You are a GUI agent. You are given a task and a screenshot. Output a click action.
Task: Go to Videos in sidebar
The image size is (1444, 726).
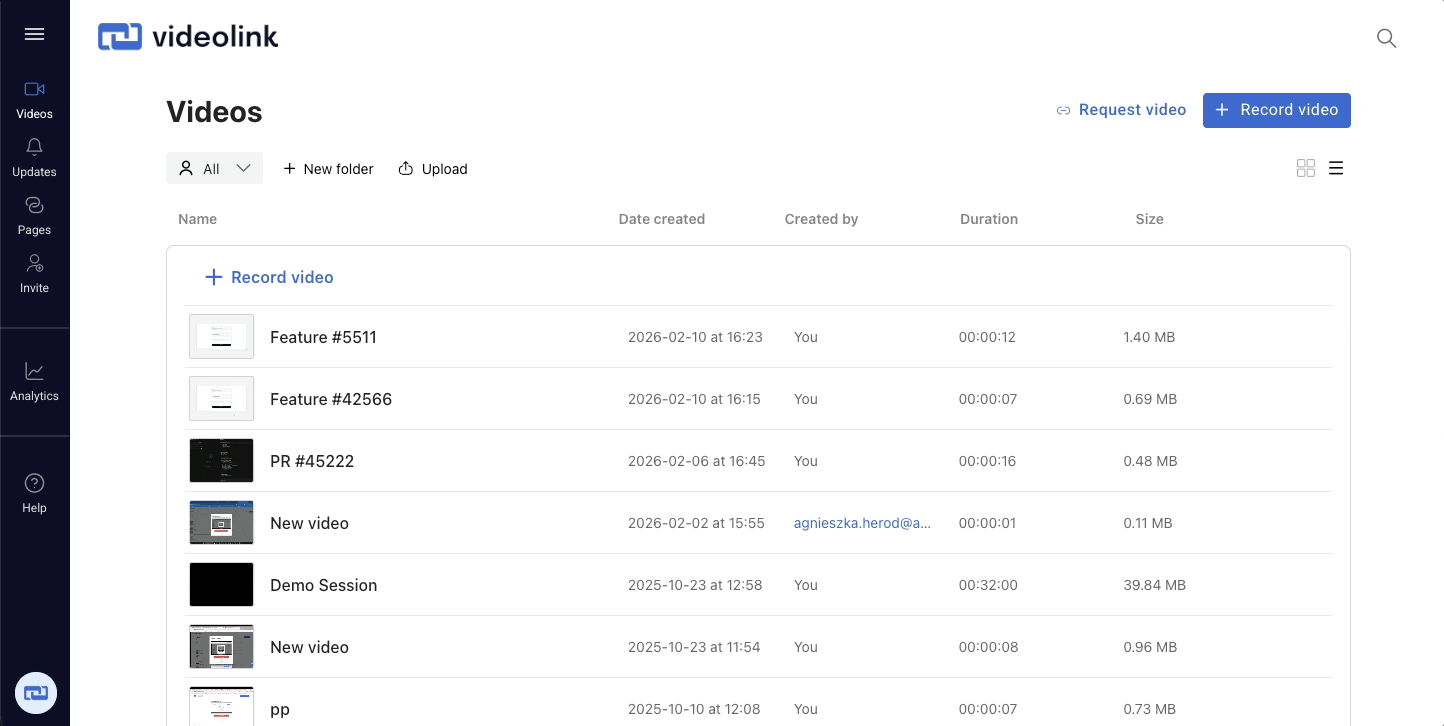point(34,99)
